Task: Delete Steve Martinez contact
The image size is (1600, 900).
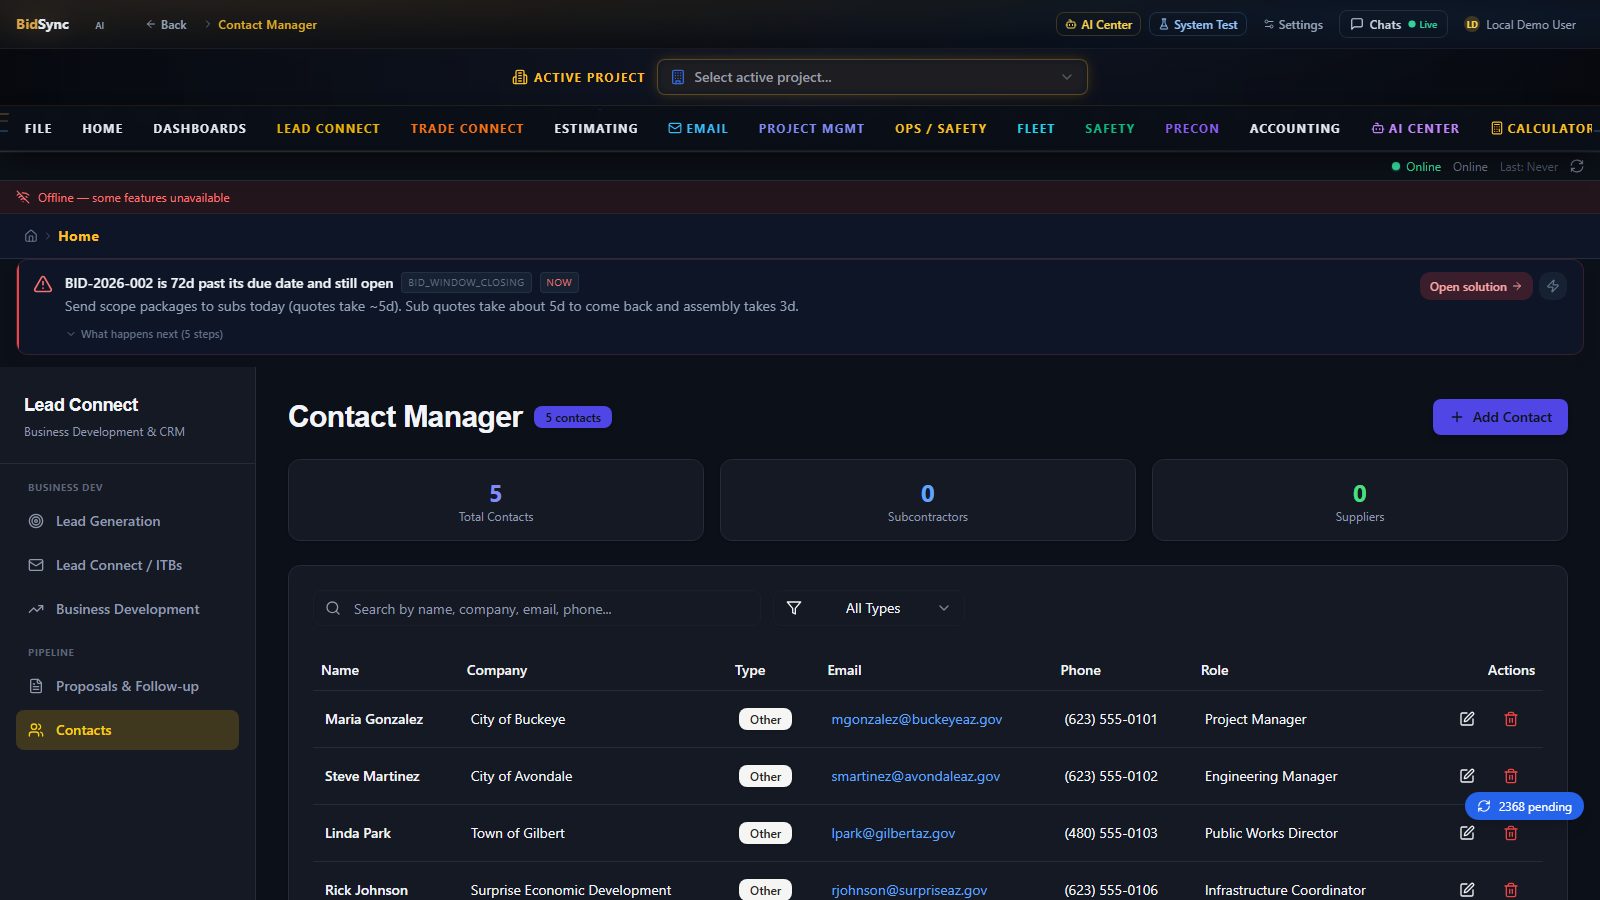Action: pos(1511,776)
